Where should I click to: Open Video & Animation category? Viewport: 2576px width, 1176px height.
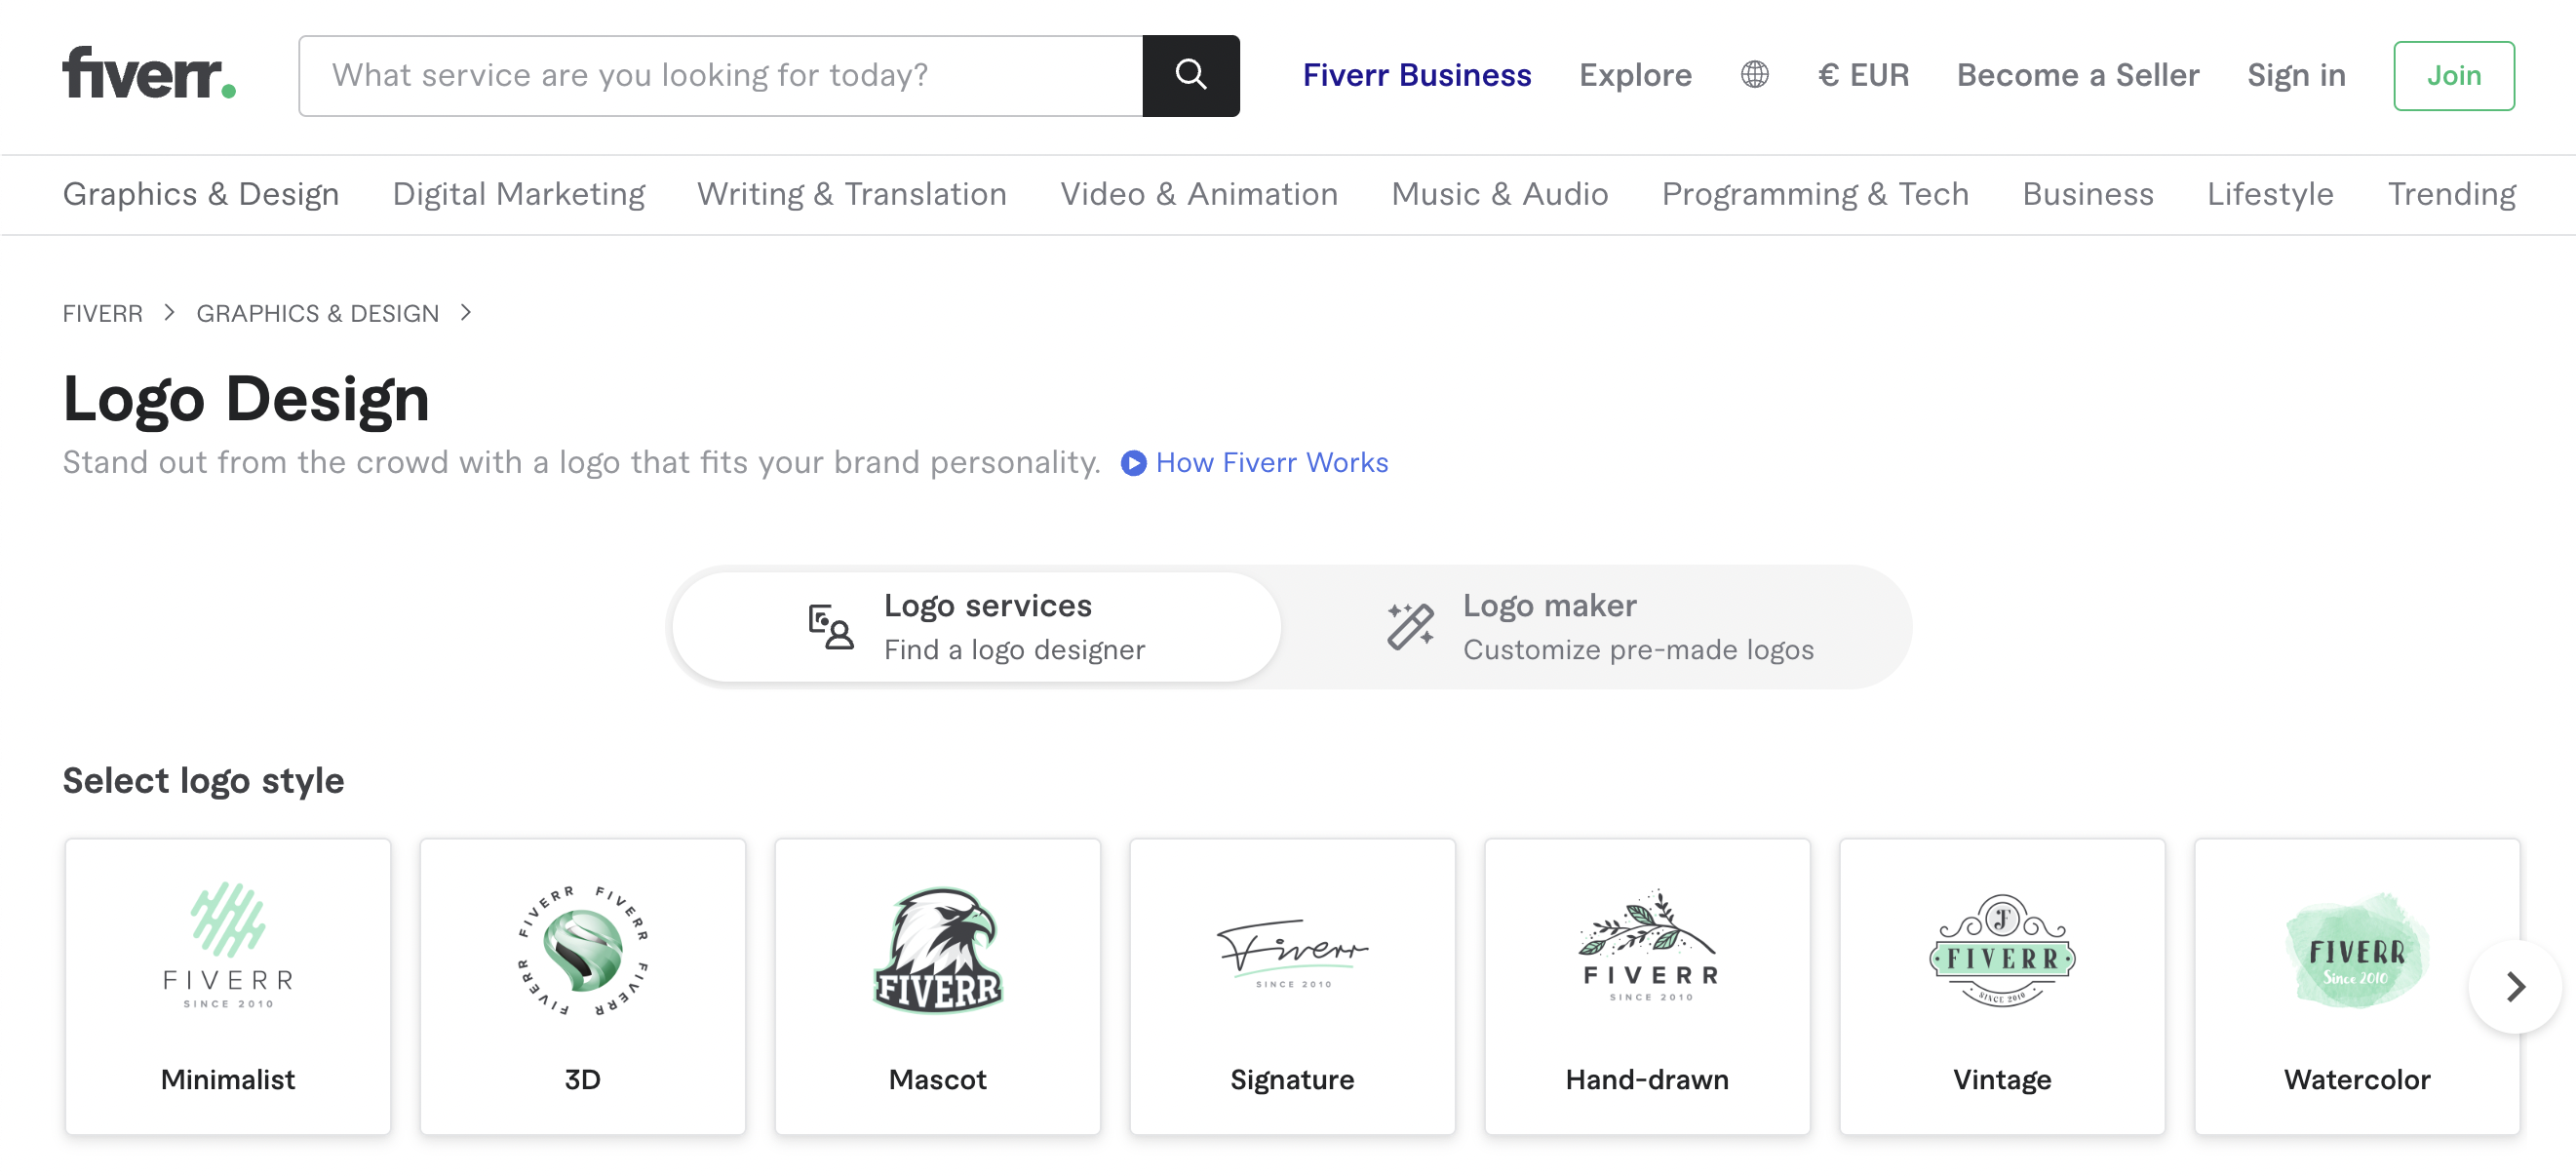coord(1199,194)
